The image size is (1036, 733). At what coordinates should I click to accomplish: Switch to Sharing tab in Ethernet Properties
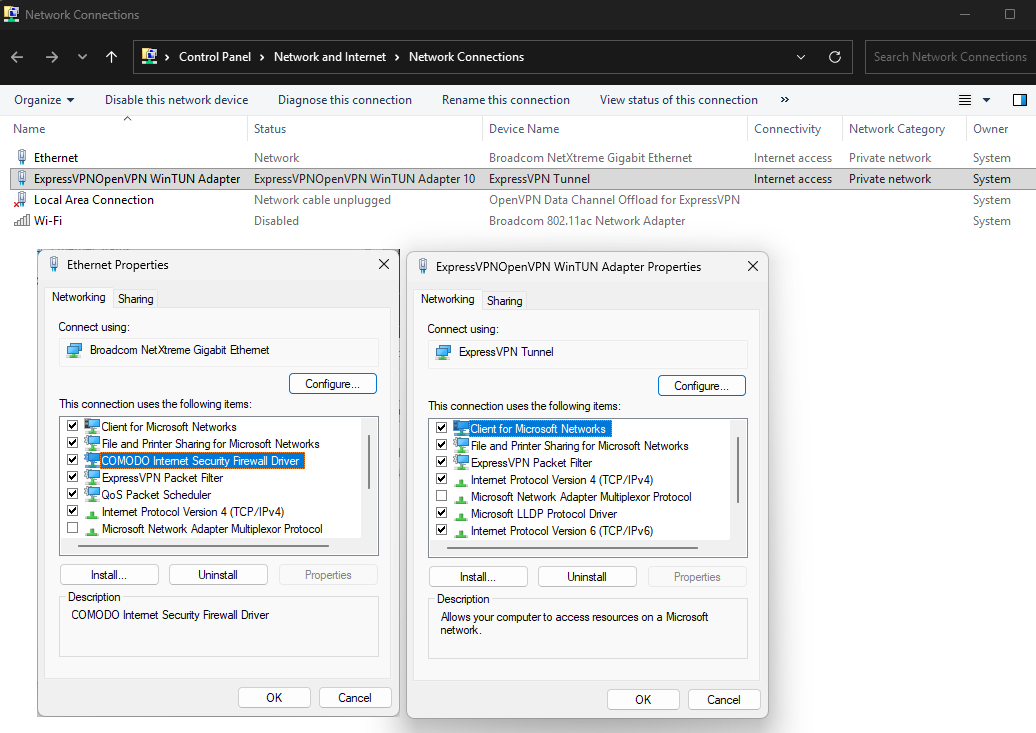tap(136, 299)
